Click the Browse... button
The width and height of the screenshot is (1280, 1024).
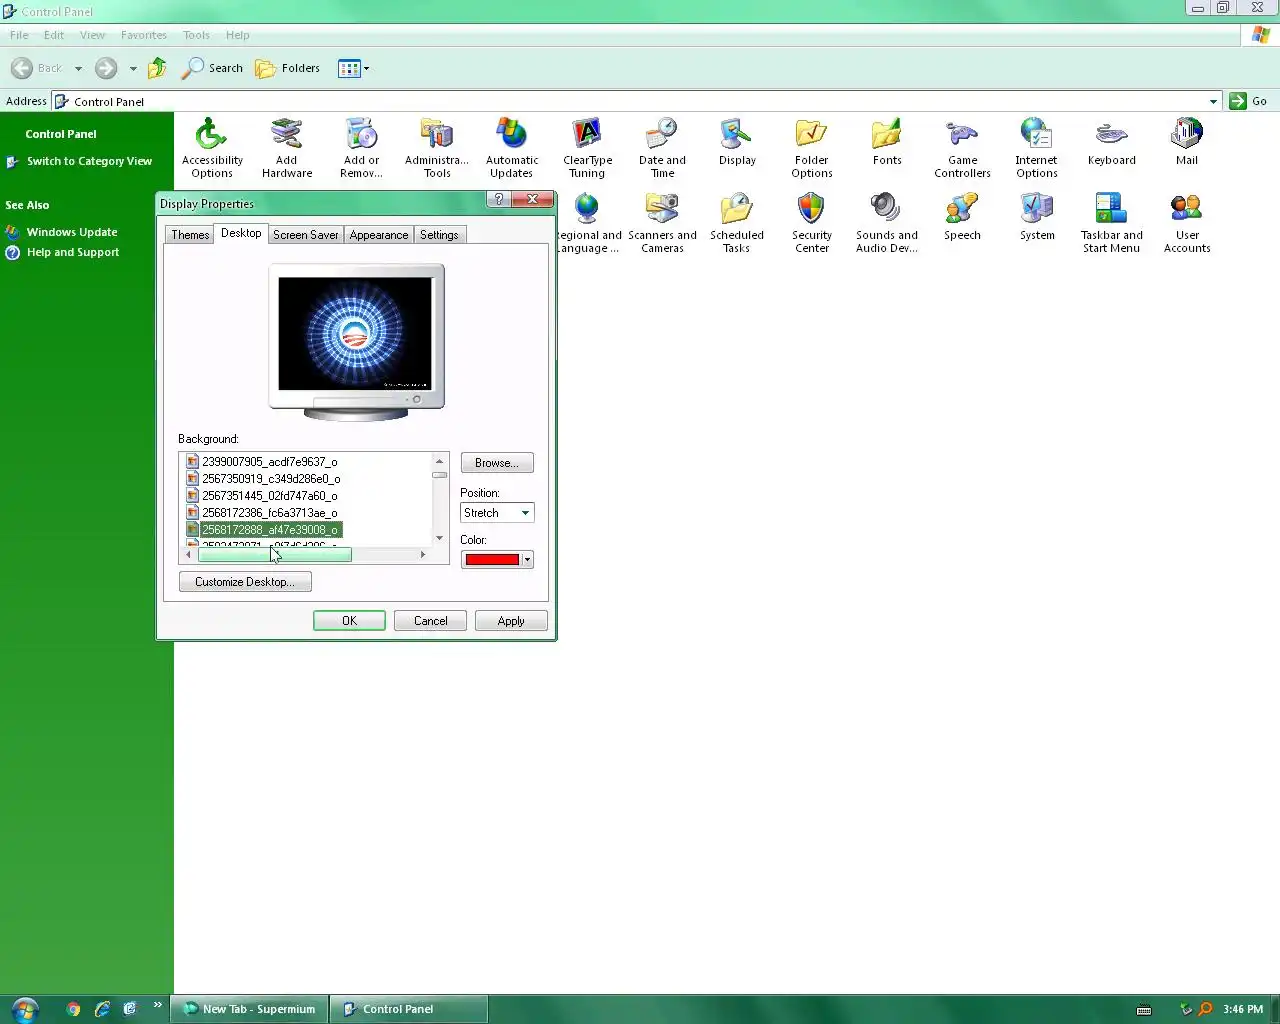[x=497, y=463]
